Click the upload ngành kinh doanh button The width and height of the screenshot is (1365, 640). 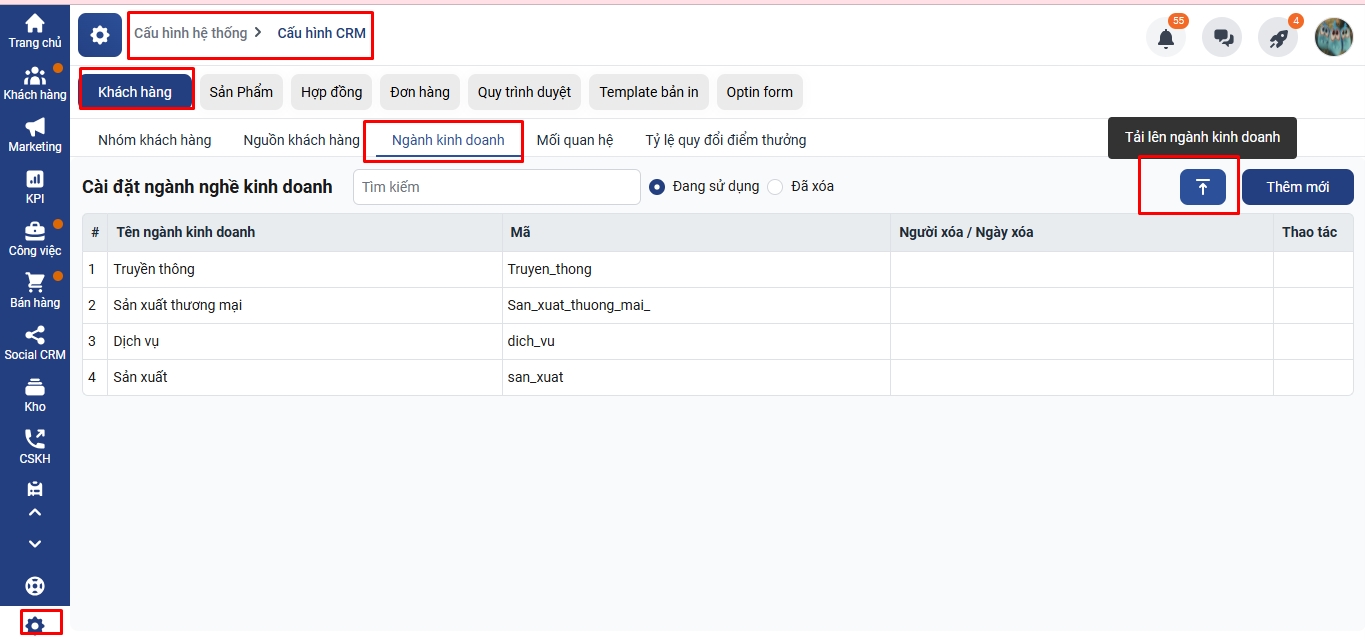[1202, 187]
